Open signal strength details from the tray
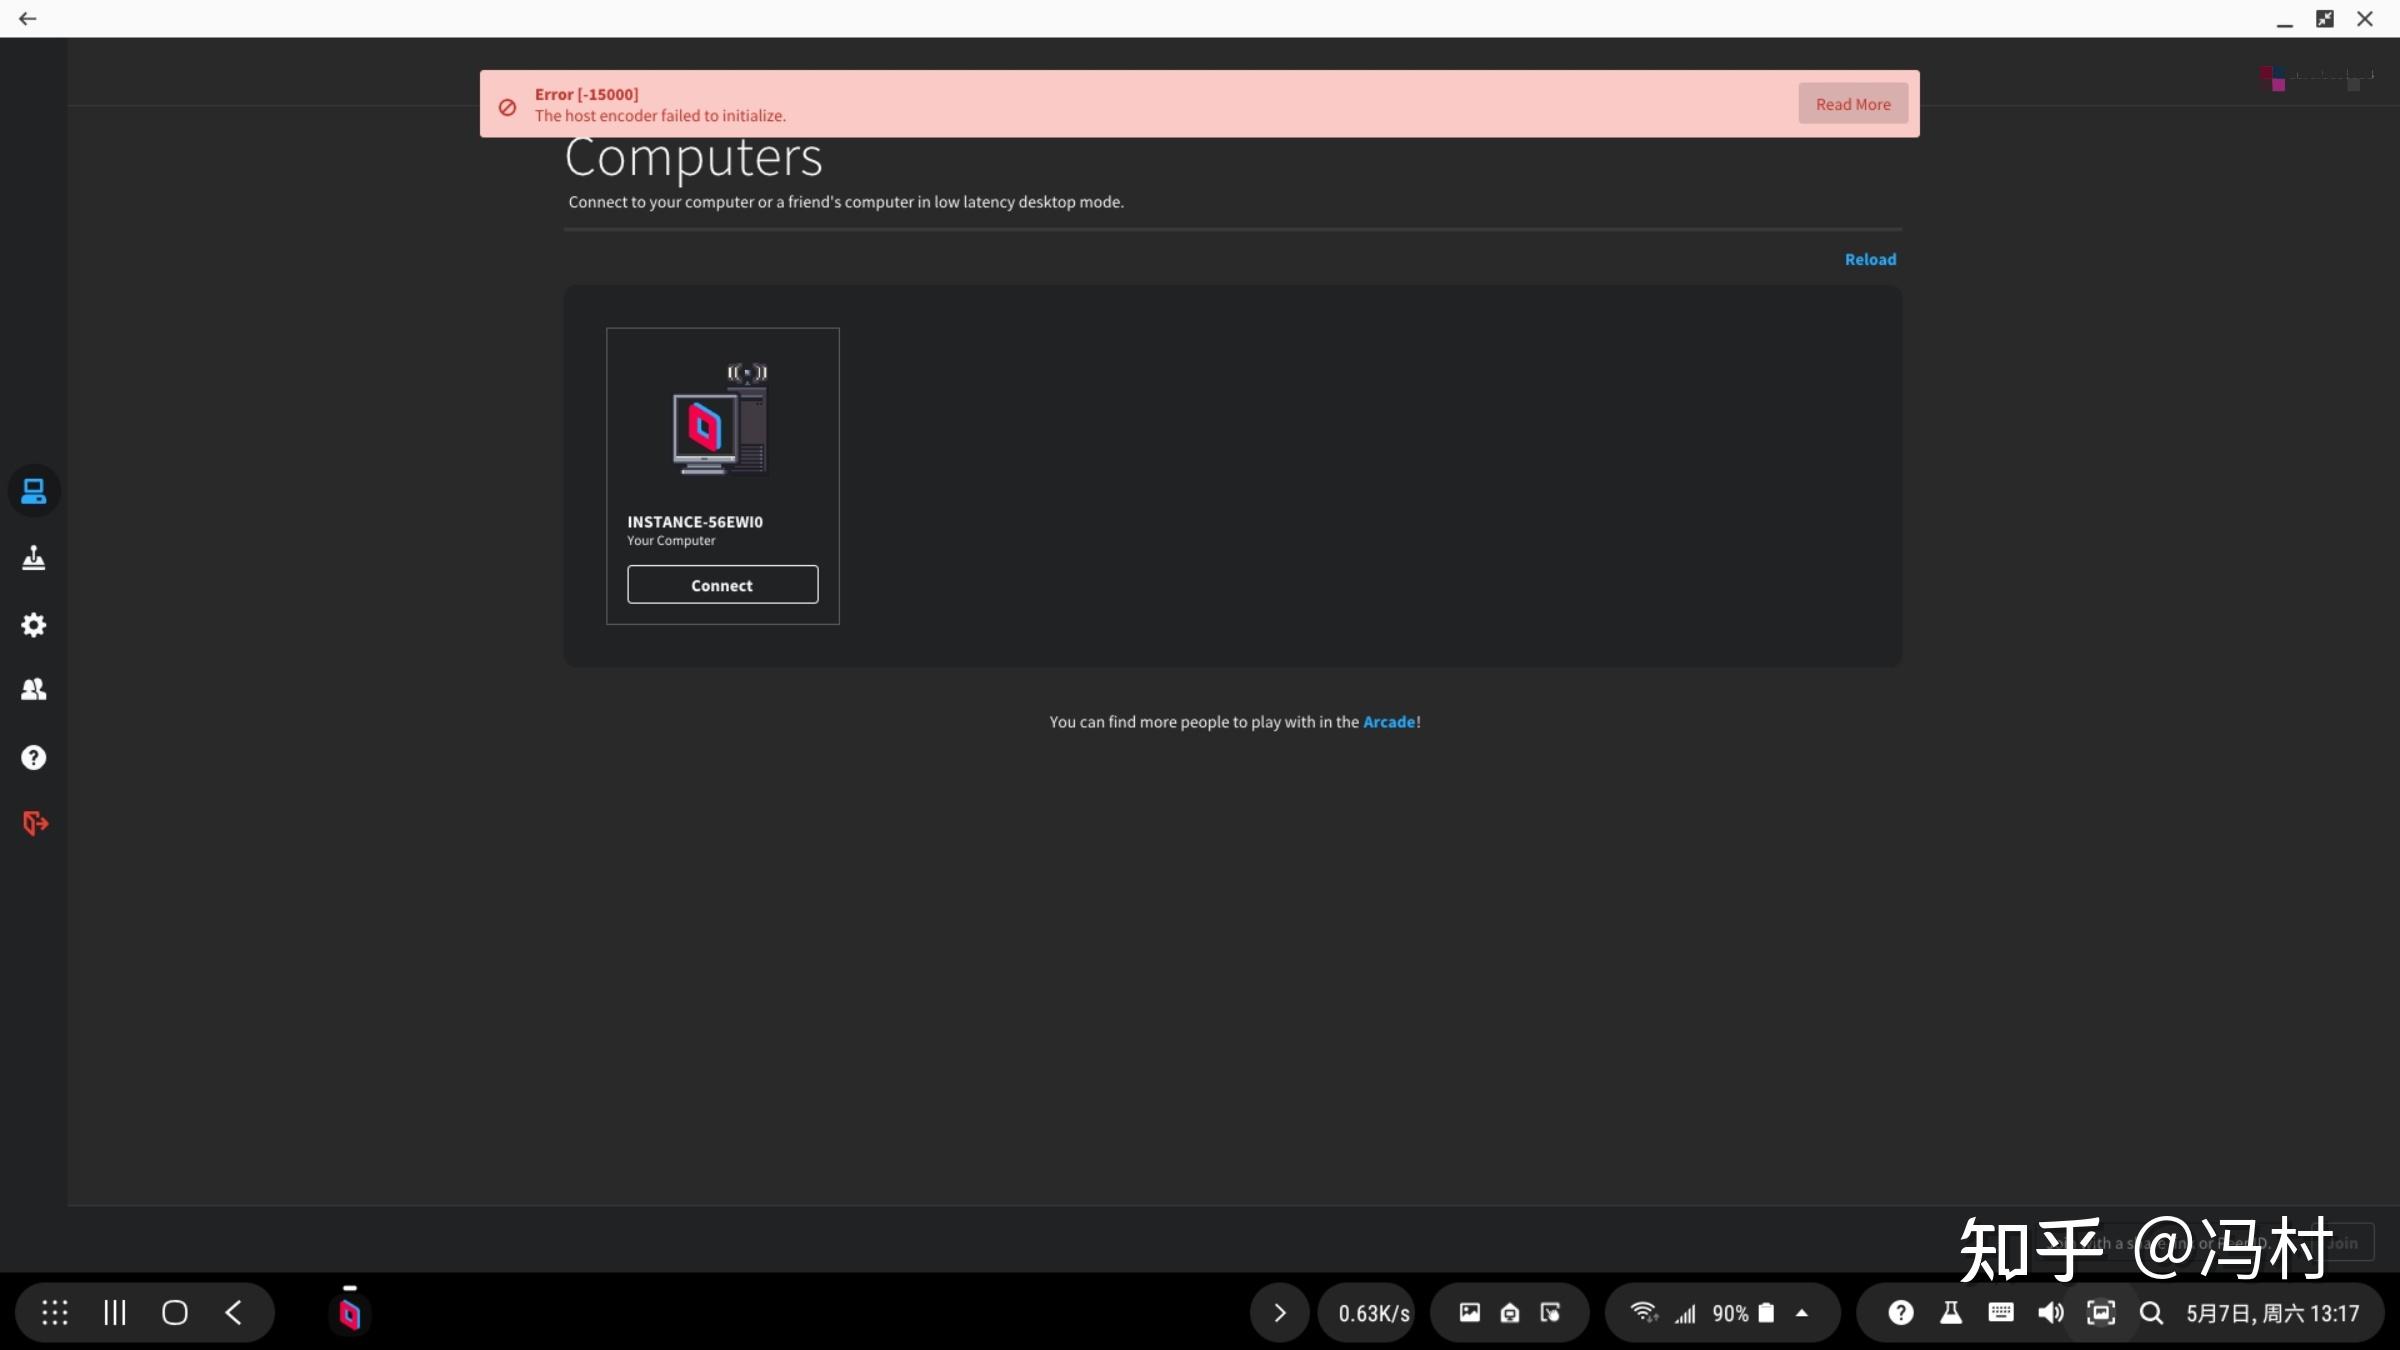Screen dimensions: 2400x1350 click(x=1686, y=1312)
